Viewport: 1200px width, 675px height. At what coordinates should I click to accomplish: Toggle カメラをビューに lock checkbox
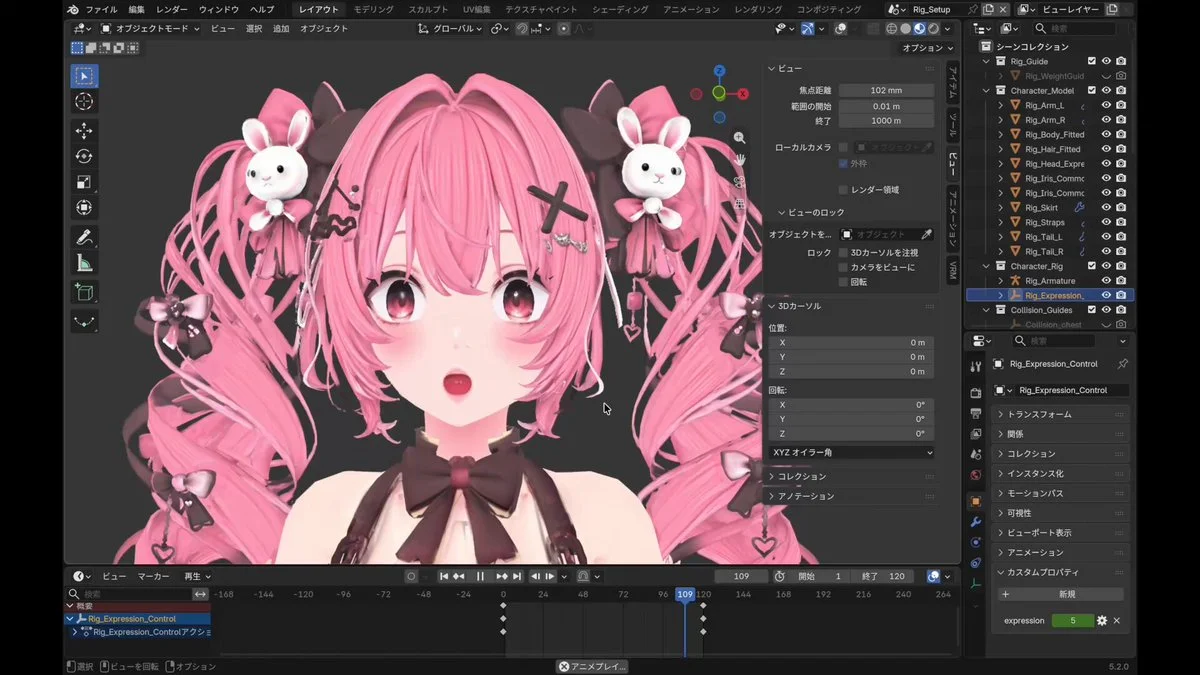843,267
